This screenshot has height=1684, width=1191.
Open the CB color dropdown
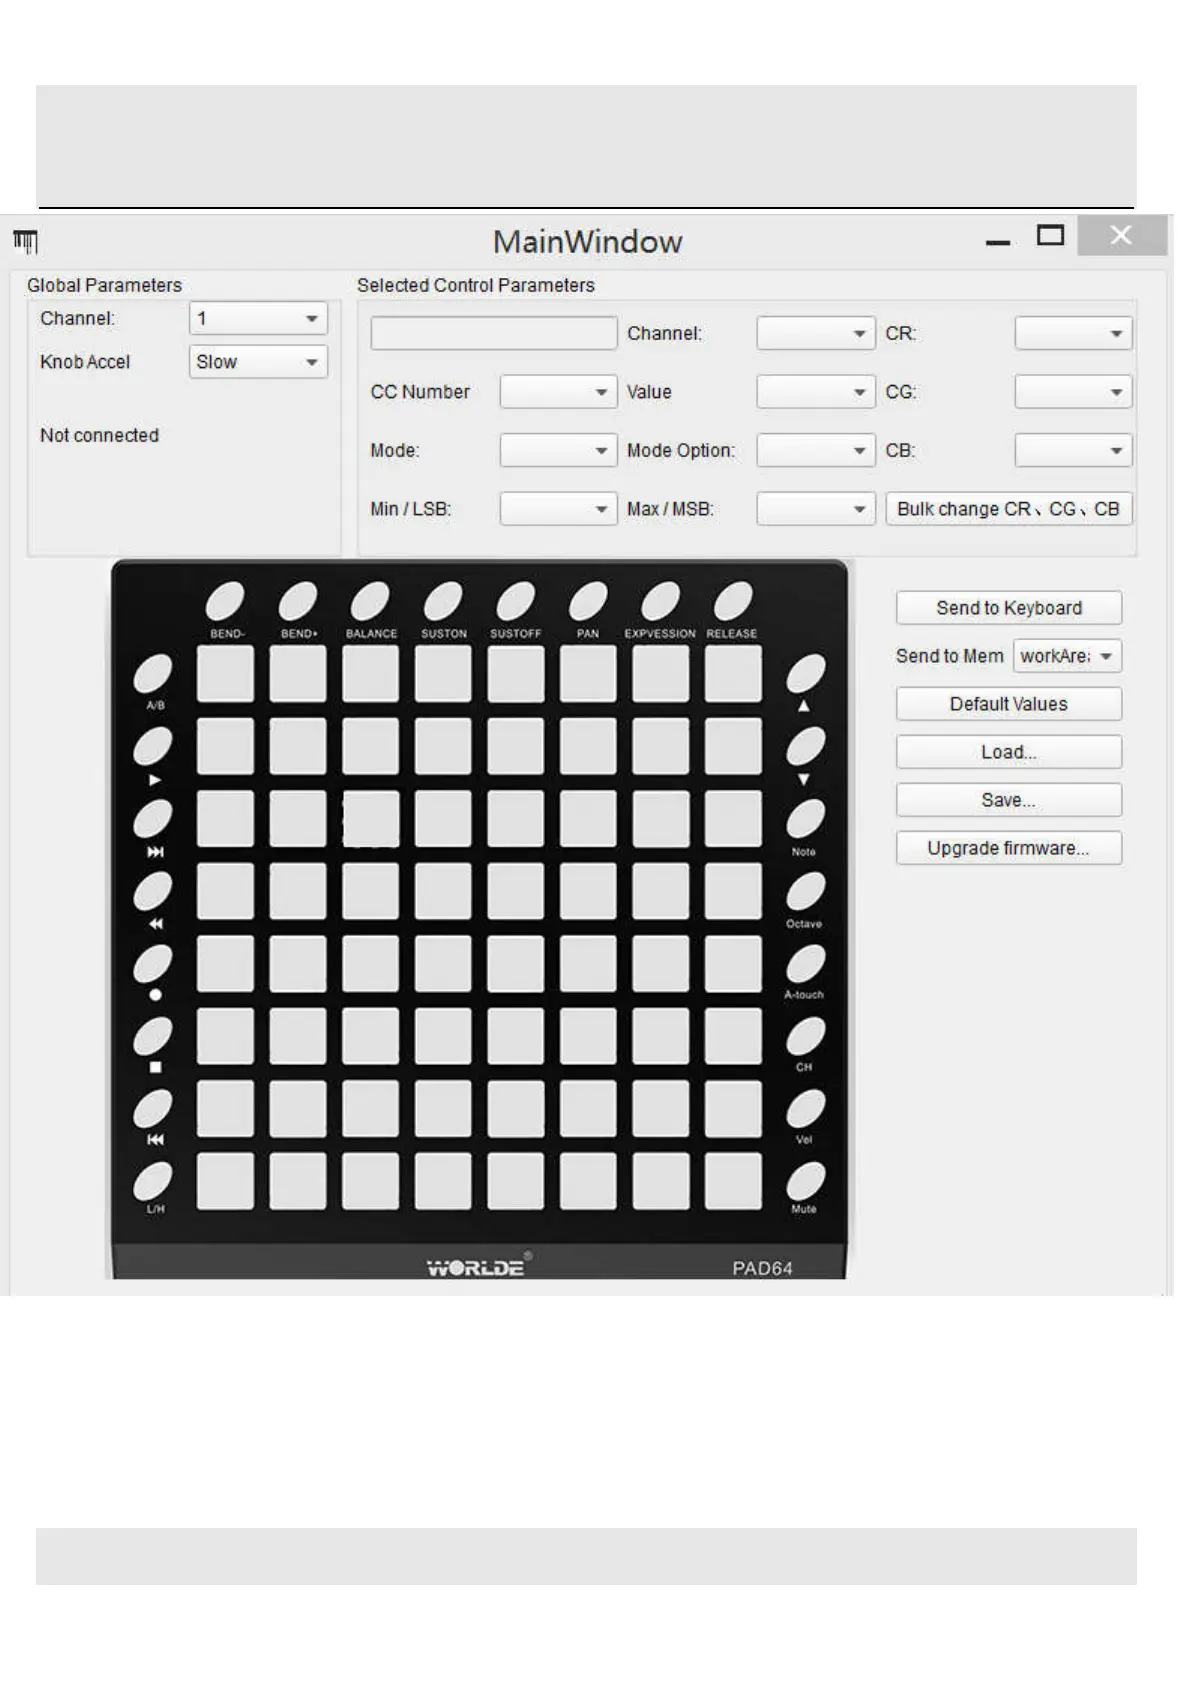[x=1073, y=450]
